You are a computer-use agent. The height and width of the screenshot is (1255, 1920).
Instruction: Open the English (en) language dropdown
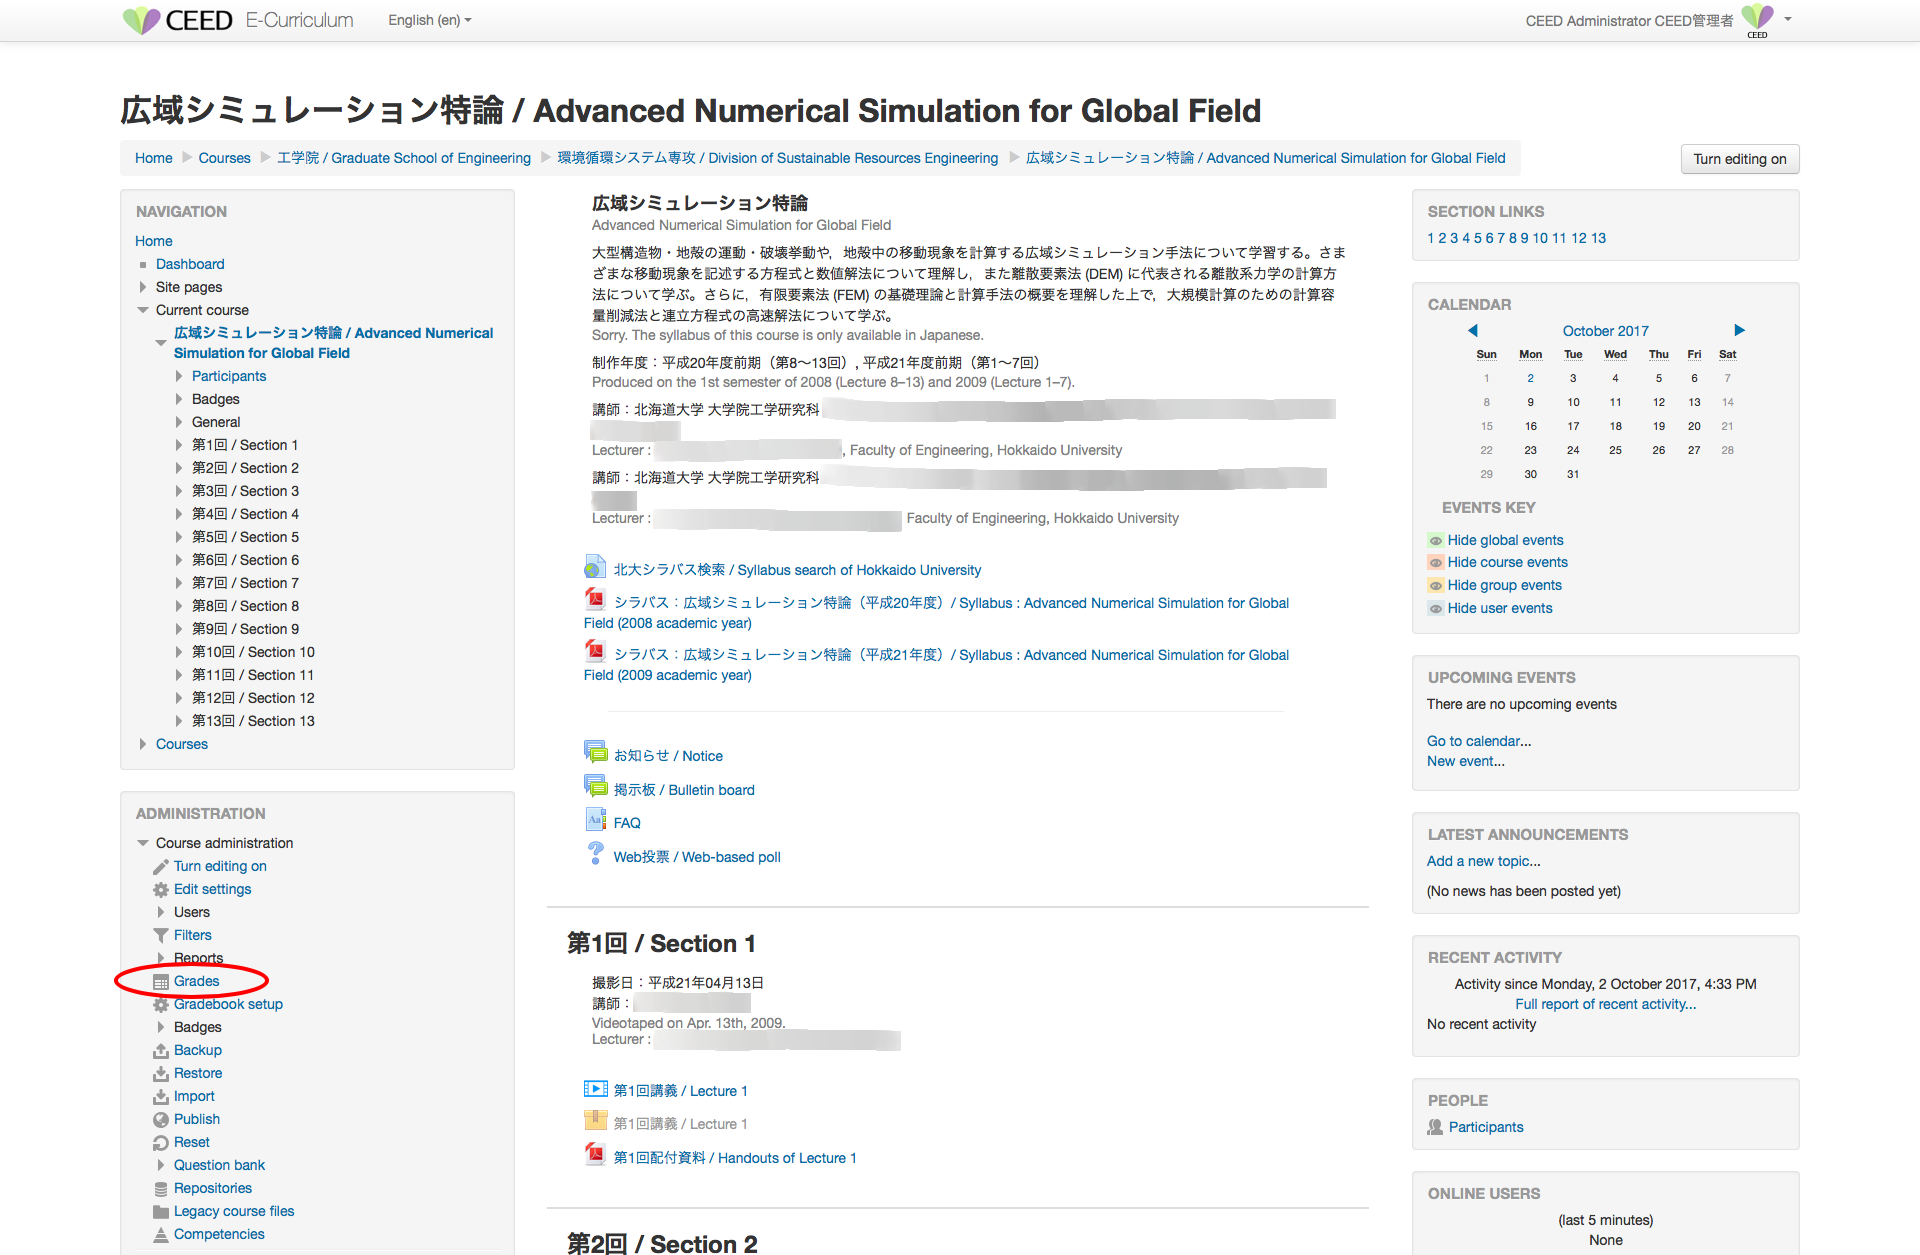pos(430,20)
